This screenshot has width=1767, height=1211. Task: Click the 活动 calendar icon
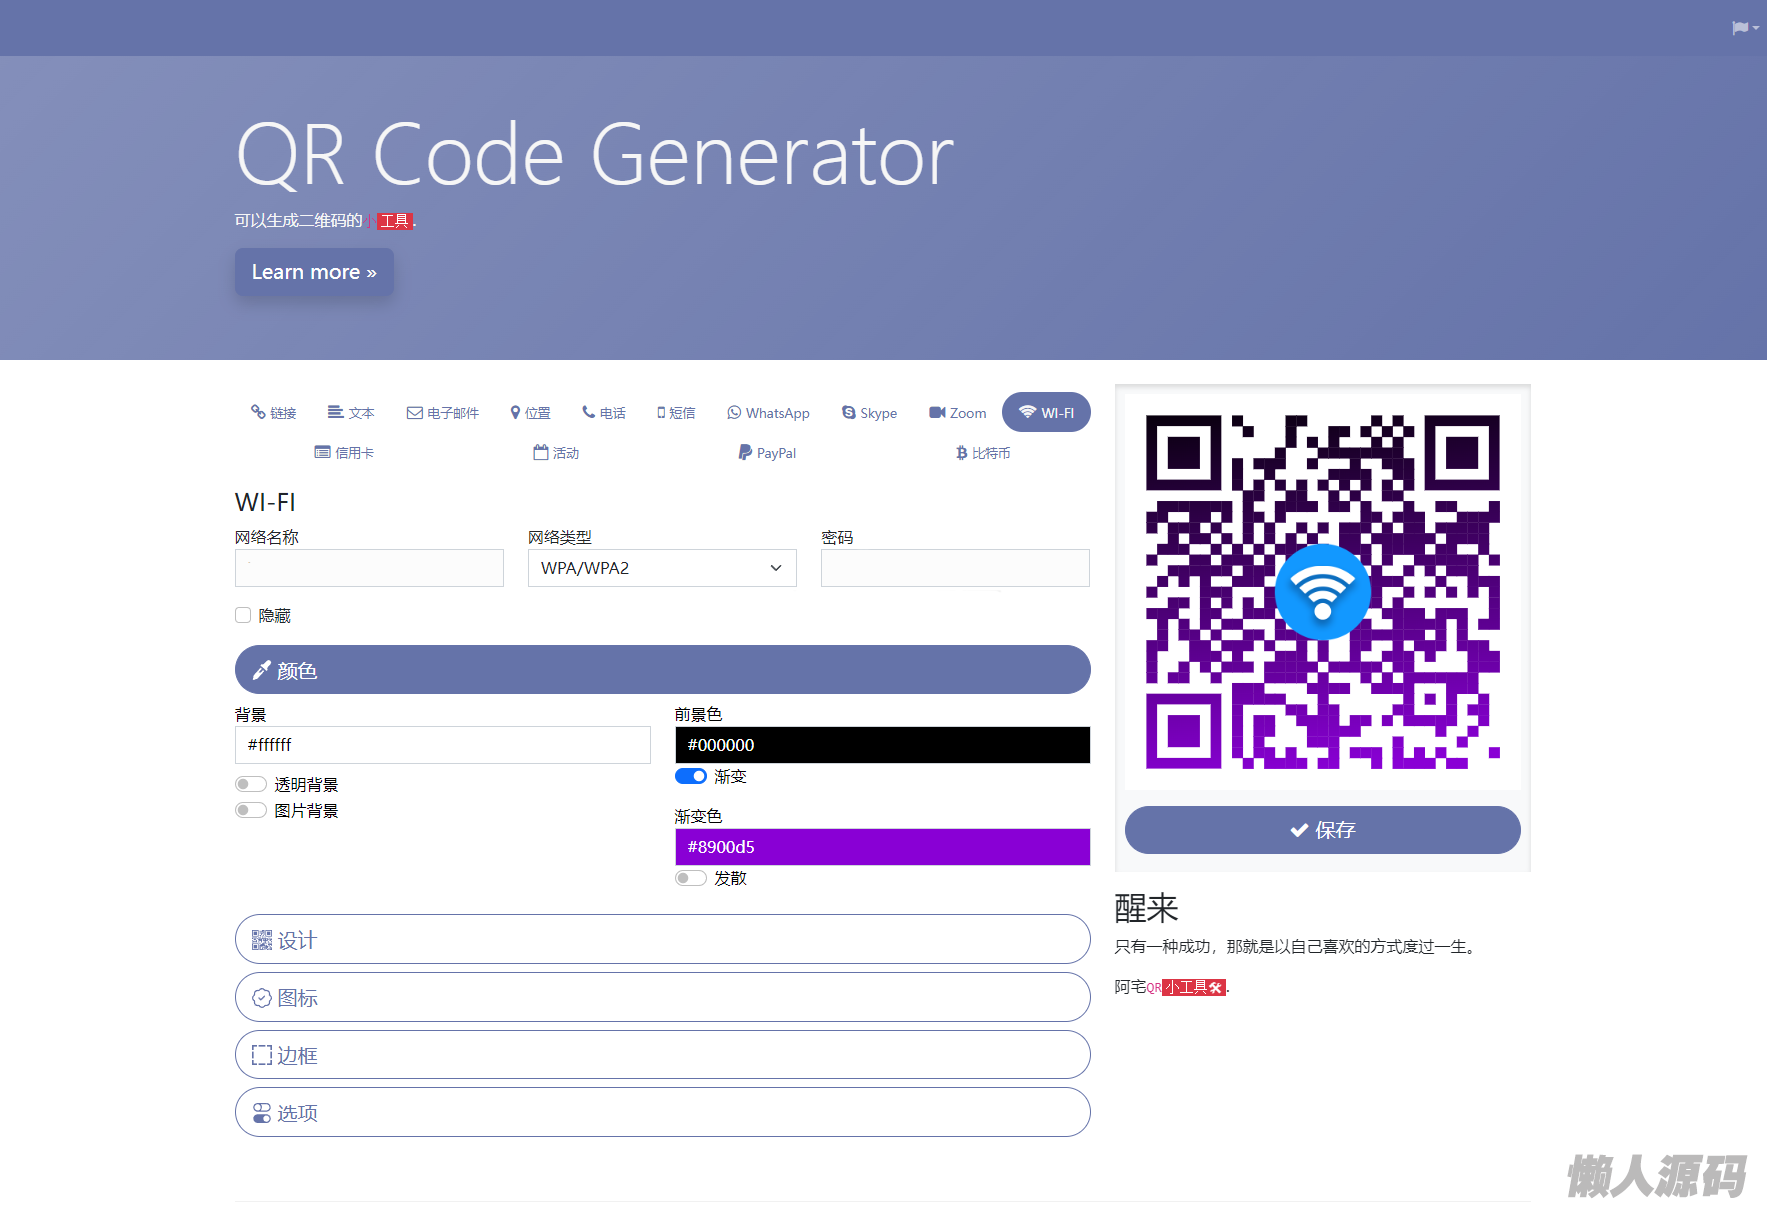(541, 452)
